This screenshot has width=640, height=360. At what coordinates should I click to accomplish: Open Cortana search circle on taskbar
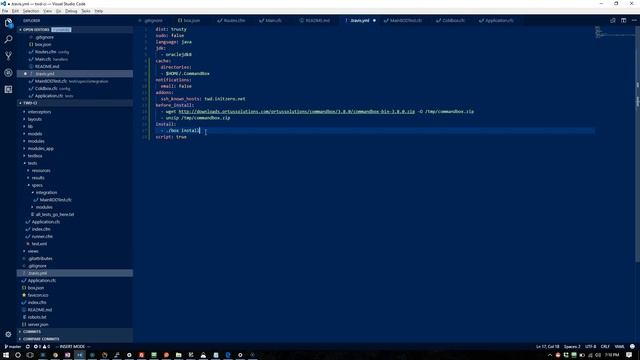pos(18,355)
